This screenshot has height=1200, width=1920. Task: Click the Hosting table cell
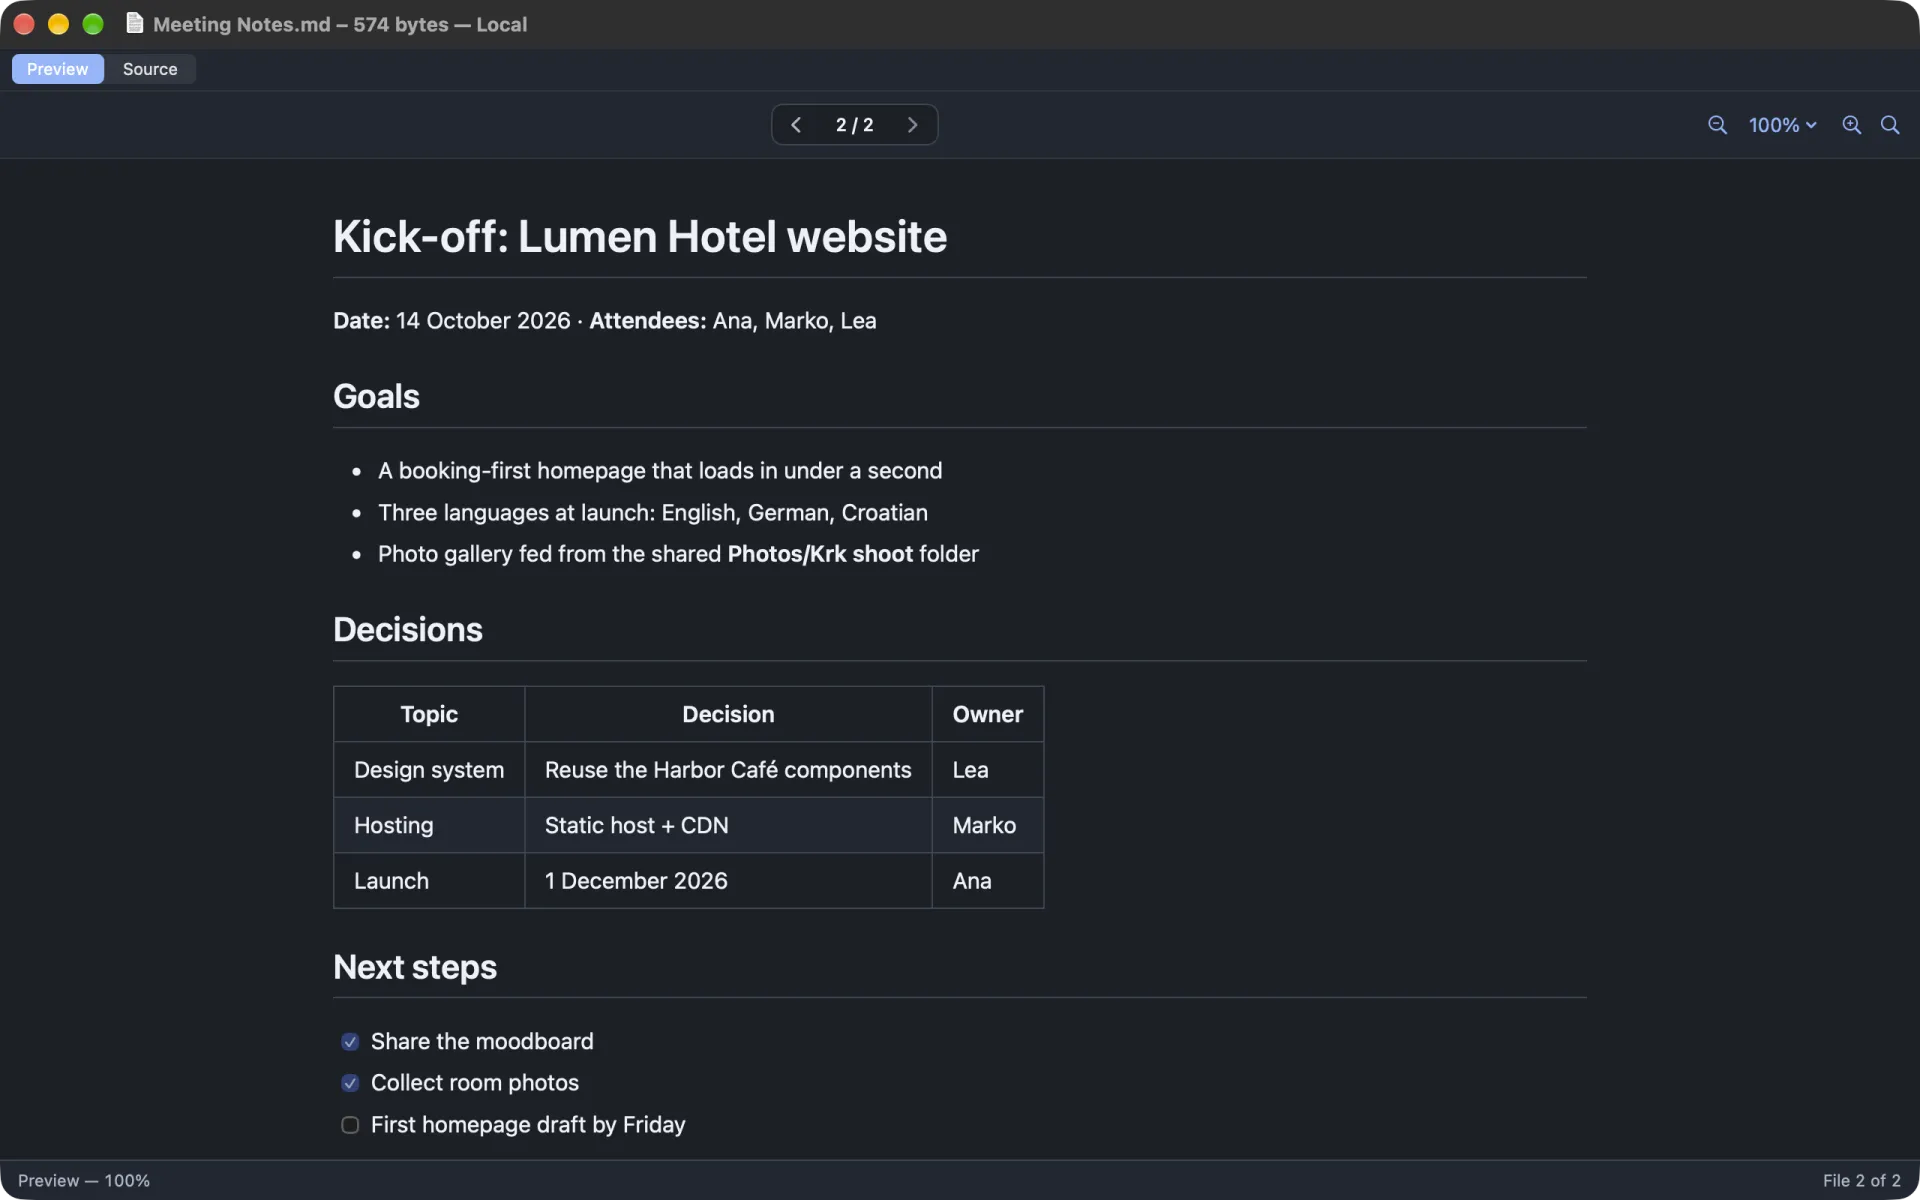point(429,825)
